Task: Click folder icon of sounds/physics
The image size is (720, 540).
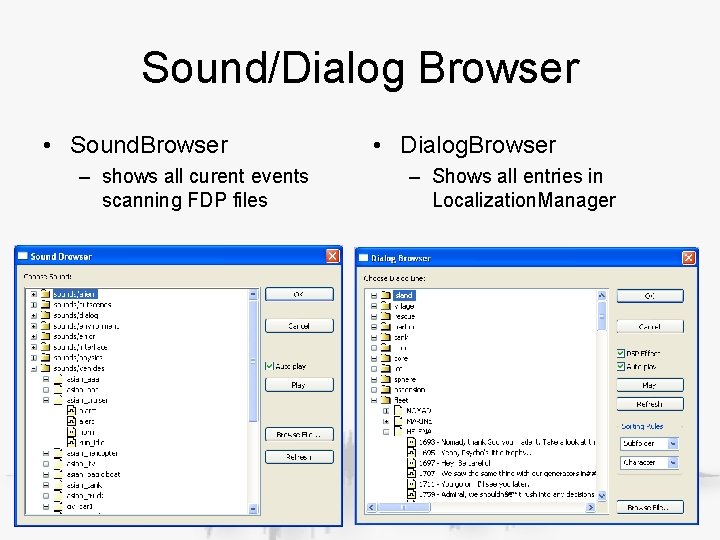Action: click(x=45, y=357)
